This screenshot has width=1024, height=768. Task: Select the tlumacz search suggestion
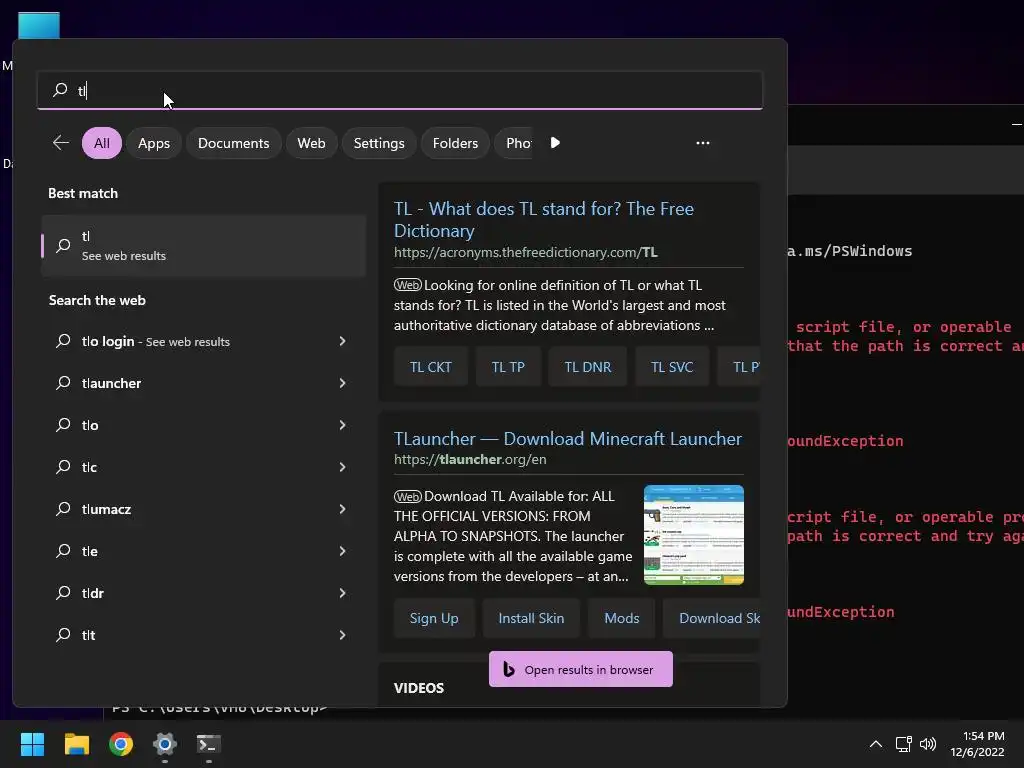point(204,509)
